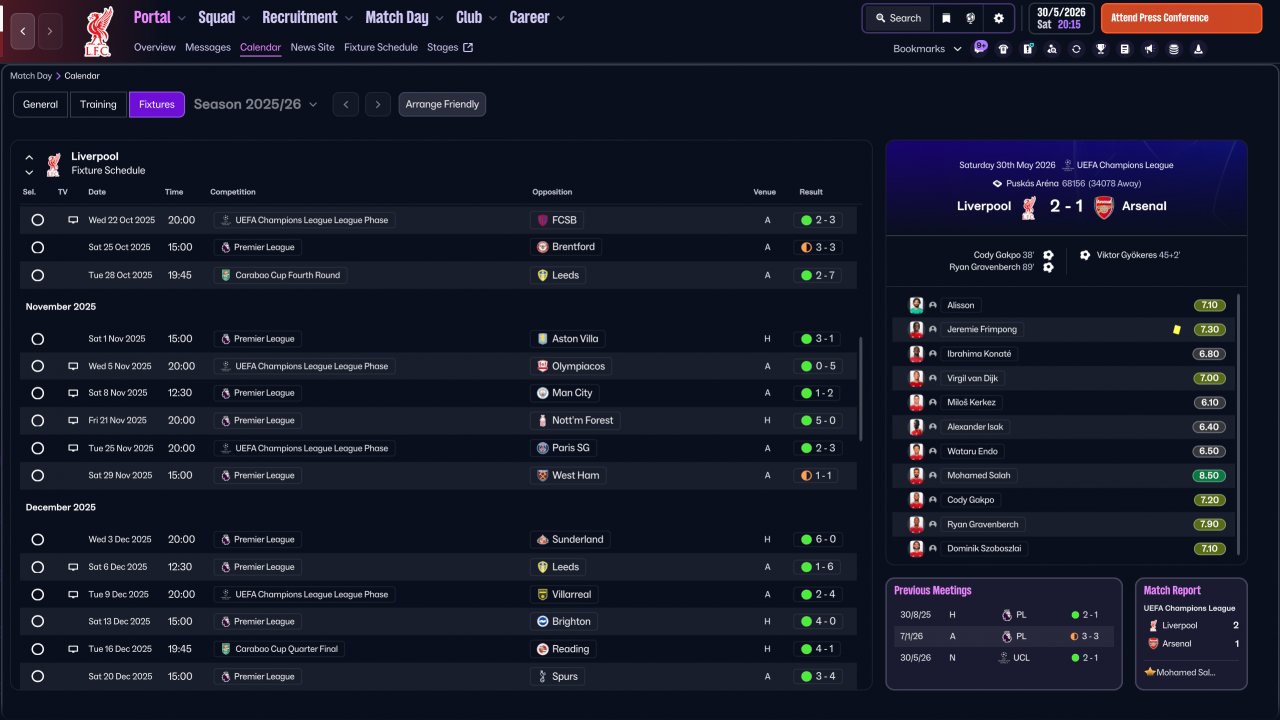Expand the Career menu chevron
The image size is (1280, 720).
click(x=560, y=18)
